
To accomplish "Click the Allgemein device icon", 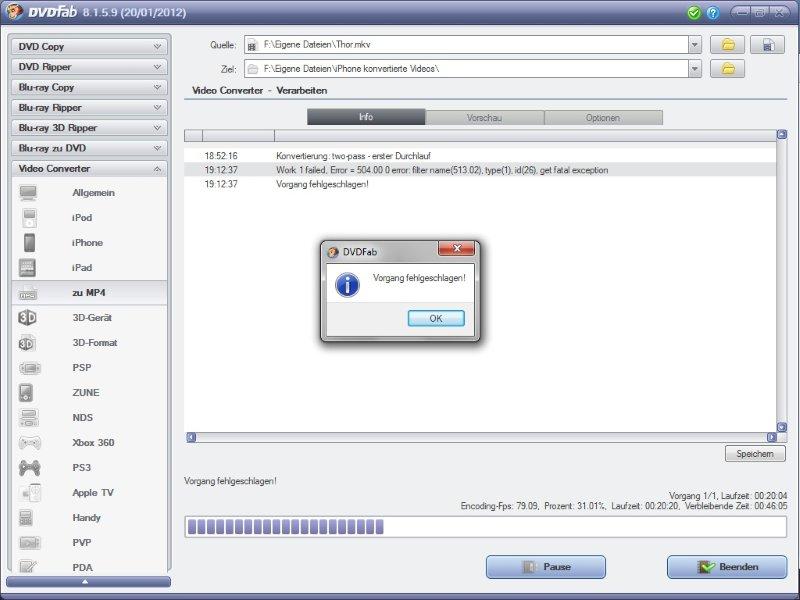I will click(28, 193).
